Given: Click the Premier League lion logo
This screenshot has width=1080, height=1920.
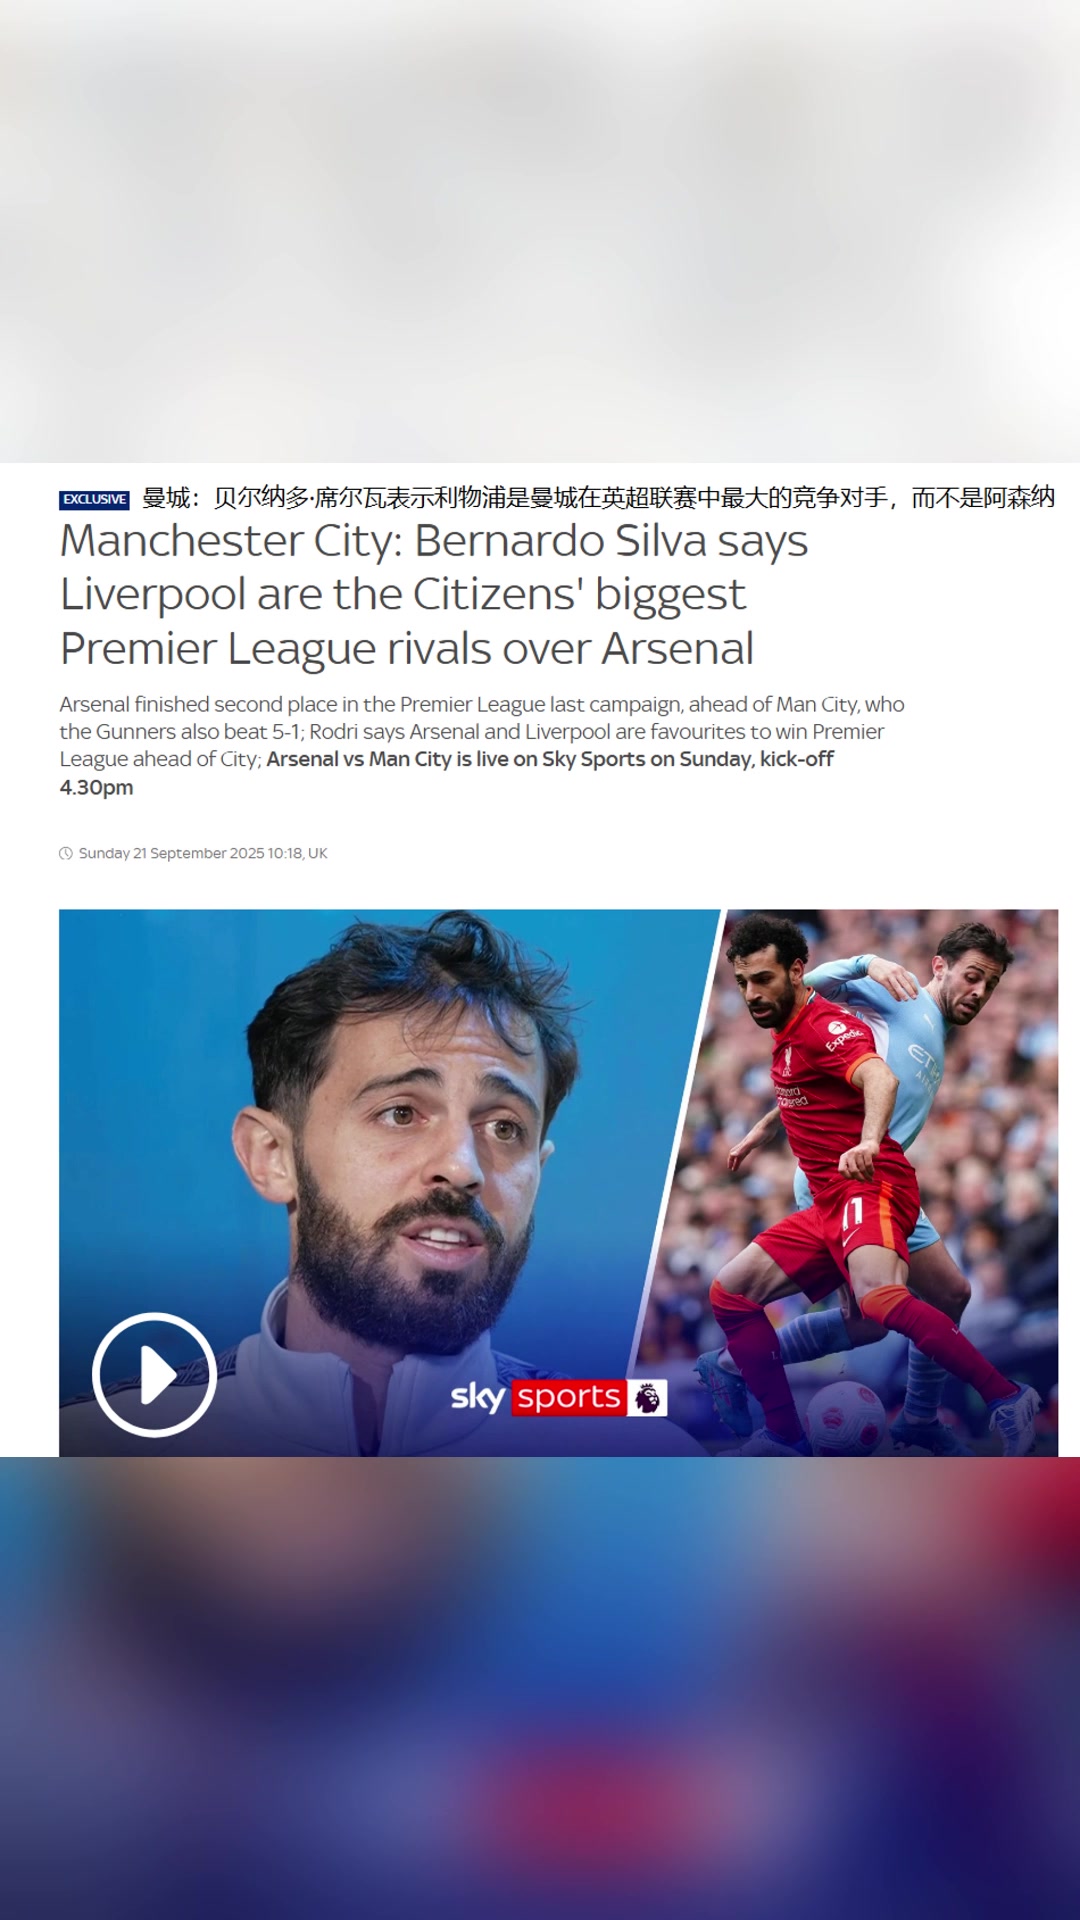Looking at the screenshot, I should 648,1397.
